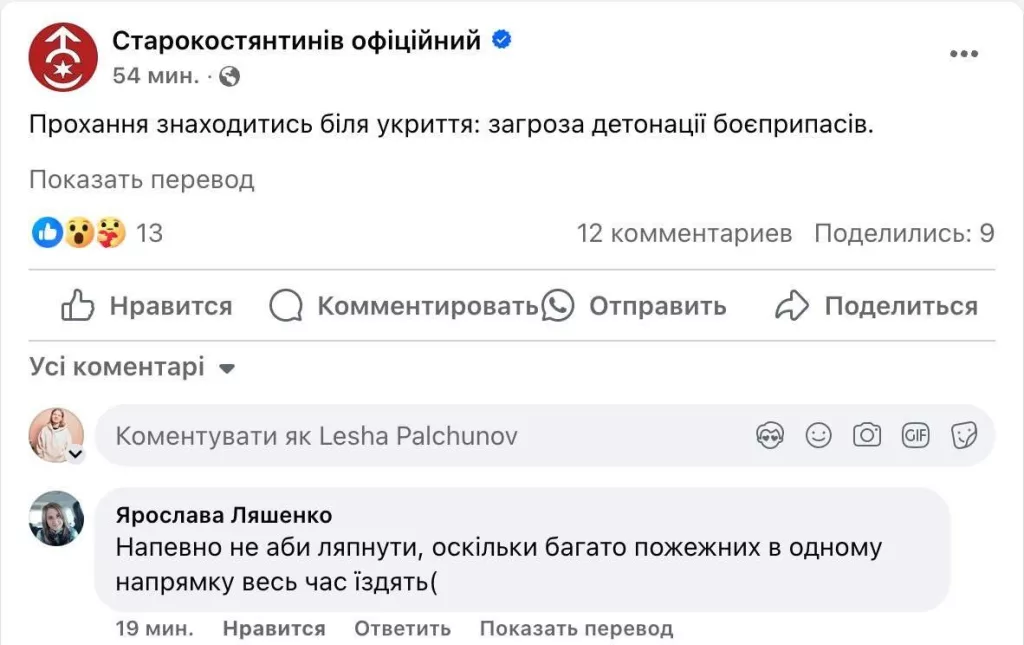Click the chevron on Lesha Palchunov's avatar
This screenshot has height=645, width=1024.
(x=75, y=452)
